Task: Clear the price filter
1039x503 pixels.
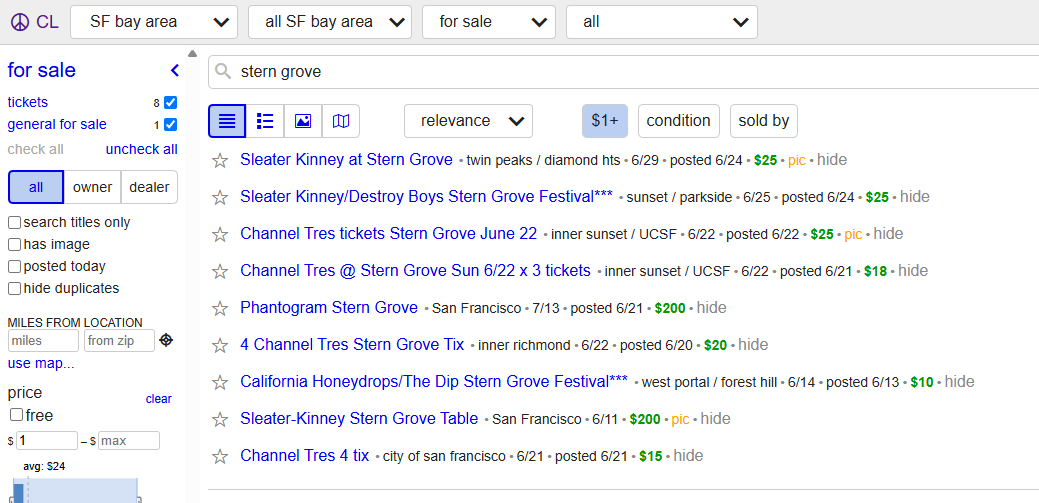Action: click(x=159, y=399)
